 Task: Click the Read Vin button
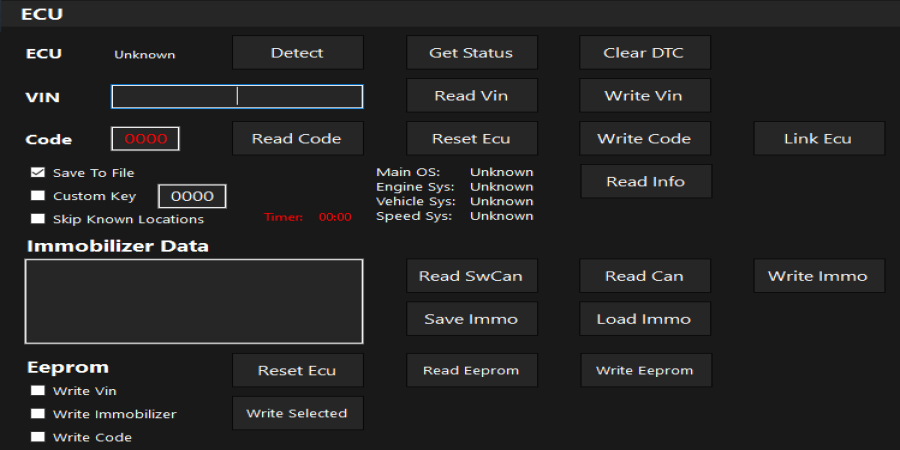click(x=471, y=96)
